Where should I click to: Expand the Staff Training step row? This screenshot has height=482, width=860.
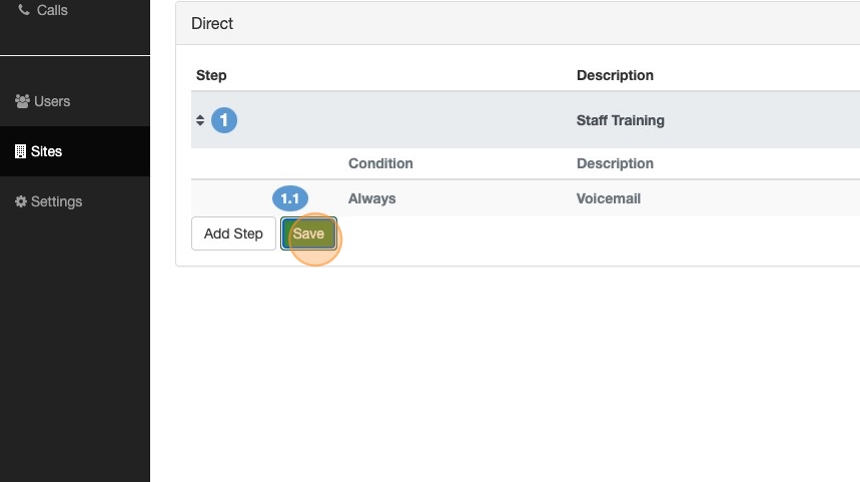[x=620, y=120]
